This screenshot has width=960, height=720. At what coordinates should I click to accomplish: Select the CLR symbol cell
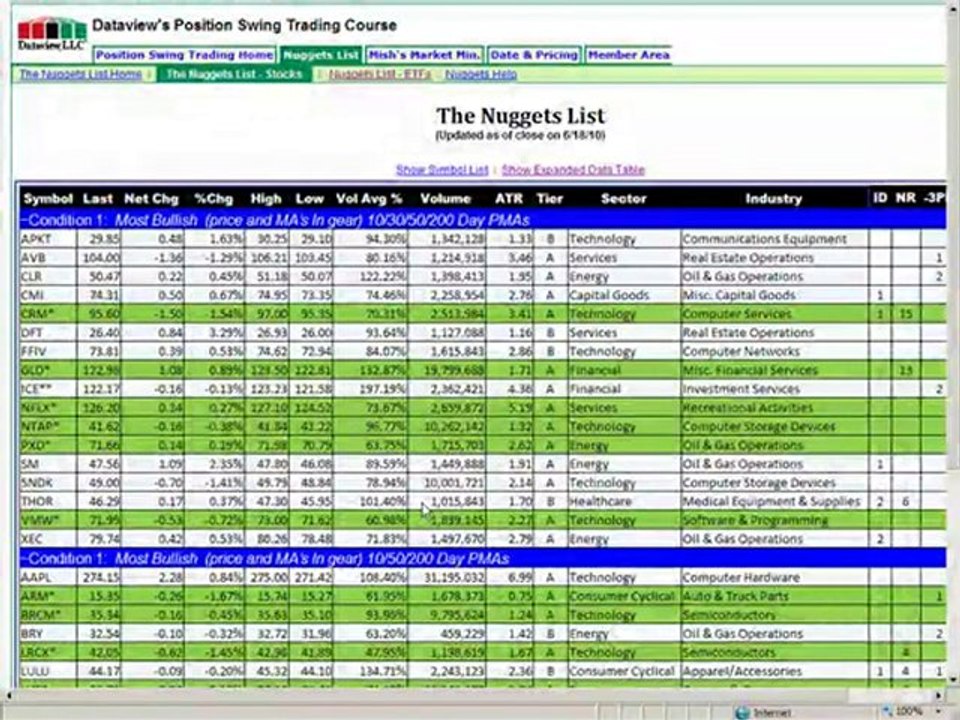48,277
